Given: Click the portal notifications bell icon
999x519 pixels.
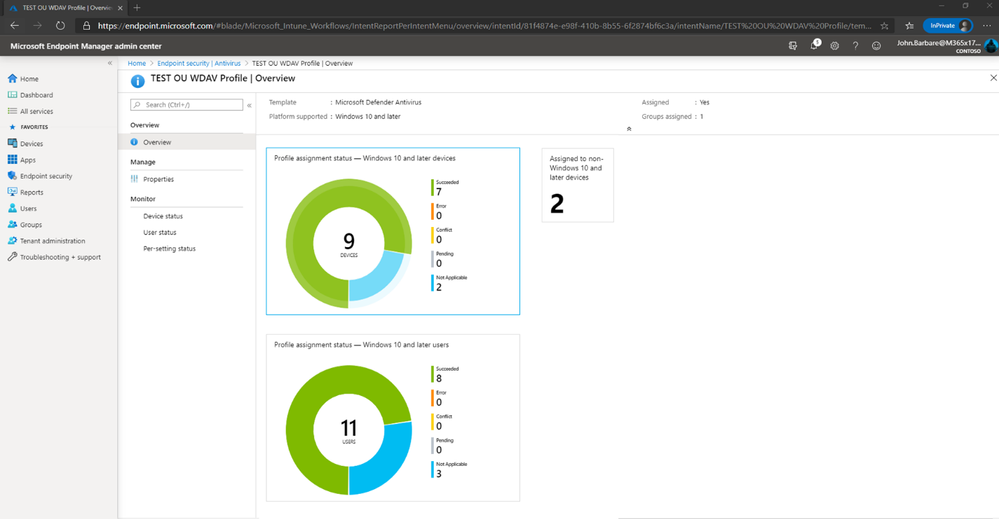Looking at the screenshot, I should point(815,45).
